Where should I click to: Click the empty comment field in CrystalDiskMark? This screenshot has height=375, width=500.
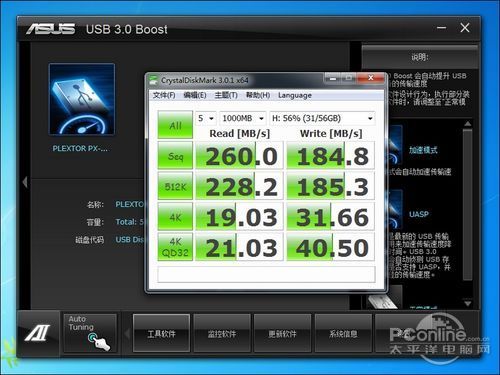[266, 274]
